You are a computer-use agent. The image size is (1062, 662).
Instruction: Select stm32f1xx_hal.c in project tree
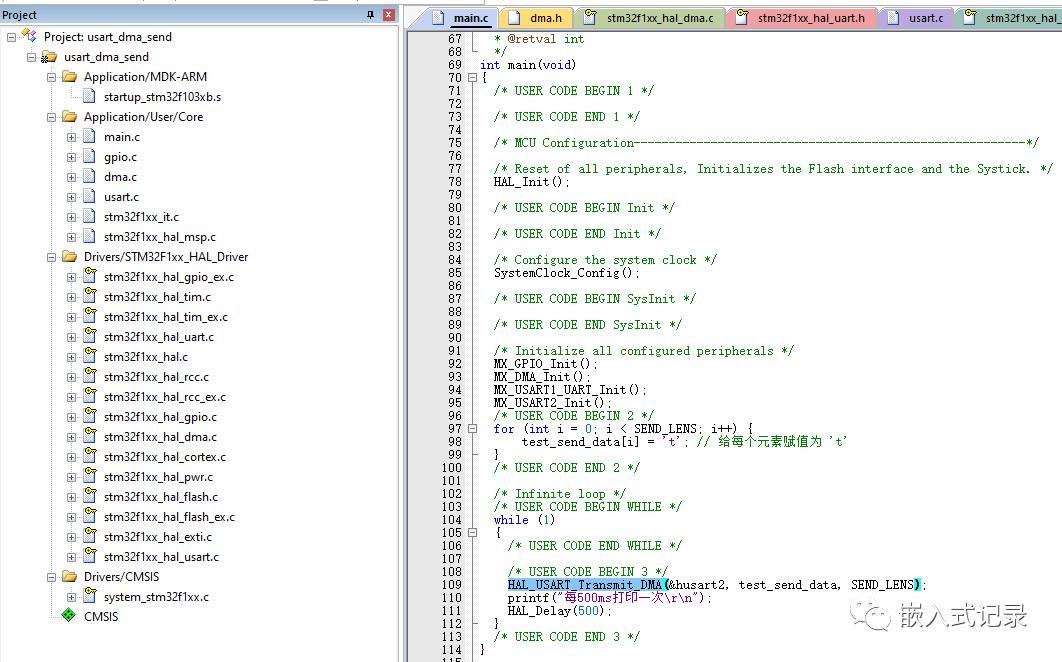click(x=146, y=357)
